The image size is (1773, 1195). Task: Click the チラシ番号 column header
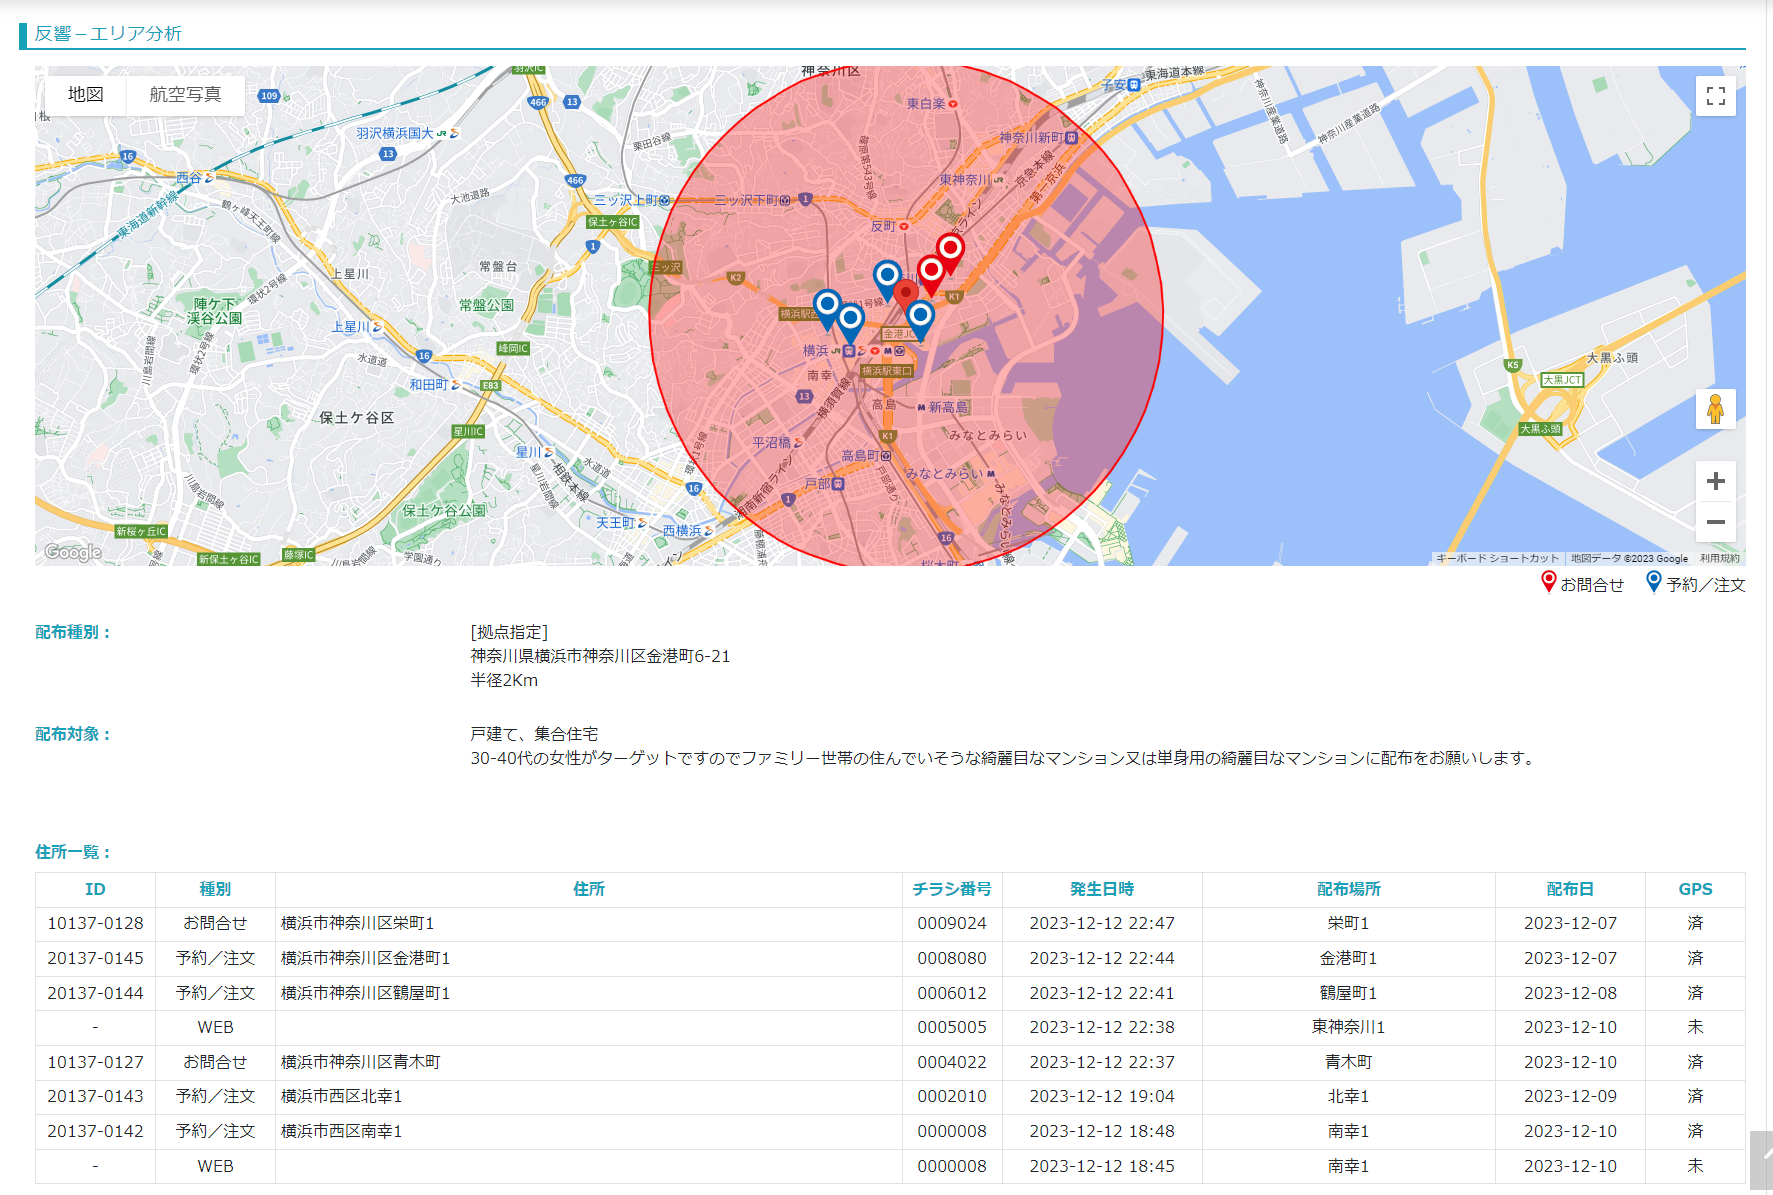(x=952, y=890)
